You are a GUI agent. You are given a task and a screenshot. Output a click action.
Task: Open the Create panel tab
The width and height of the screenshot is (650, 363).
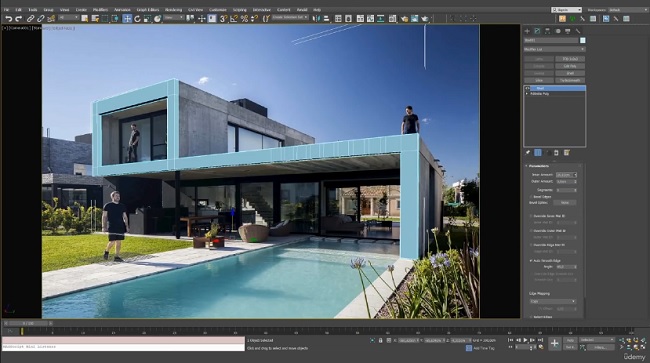click(527, 31)
